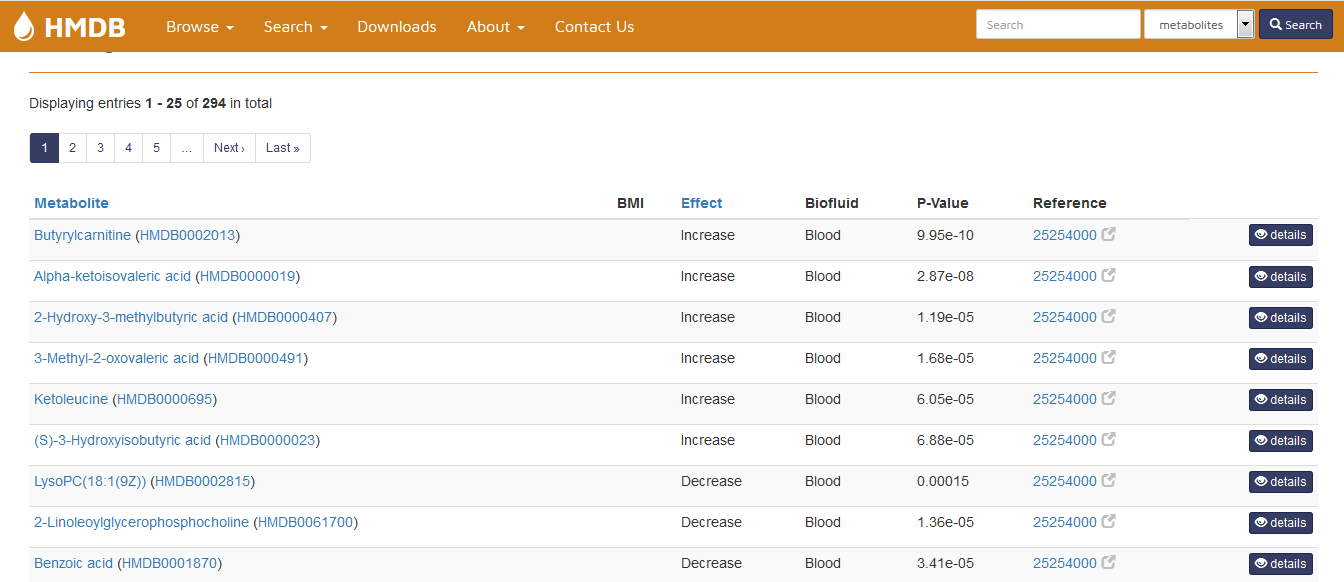The image size is (1344, 582).
Task: Click external link icon in Alpha-ketoisovaleric acid row
Action: (x=1108, y=276)
